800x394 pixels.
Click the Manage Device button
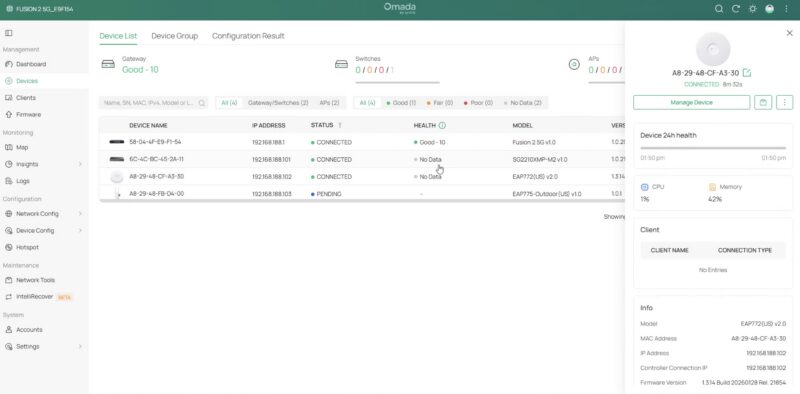pyautogui.click(x=691, y=102)
